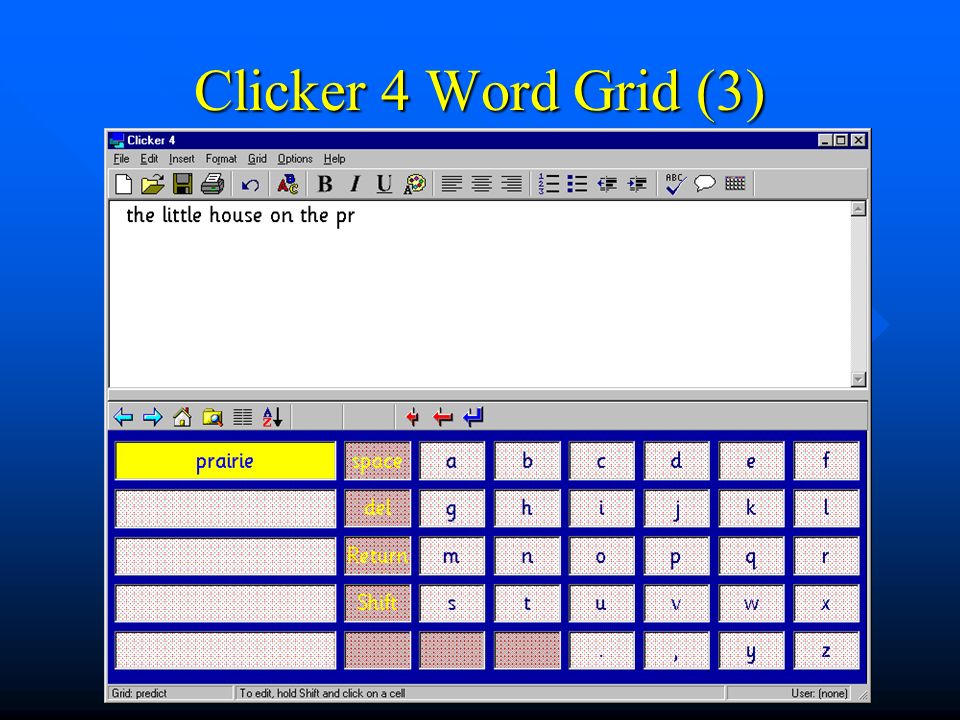960x720 pixels.
Task: Click the document scrollbar down arrow
Action: (x=858, y=380)
